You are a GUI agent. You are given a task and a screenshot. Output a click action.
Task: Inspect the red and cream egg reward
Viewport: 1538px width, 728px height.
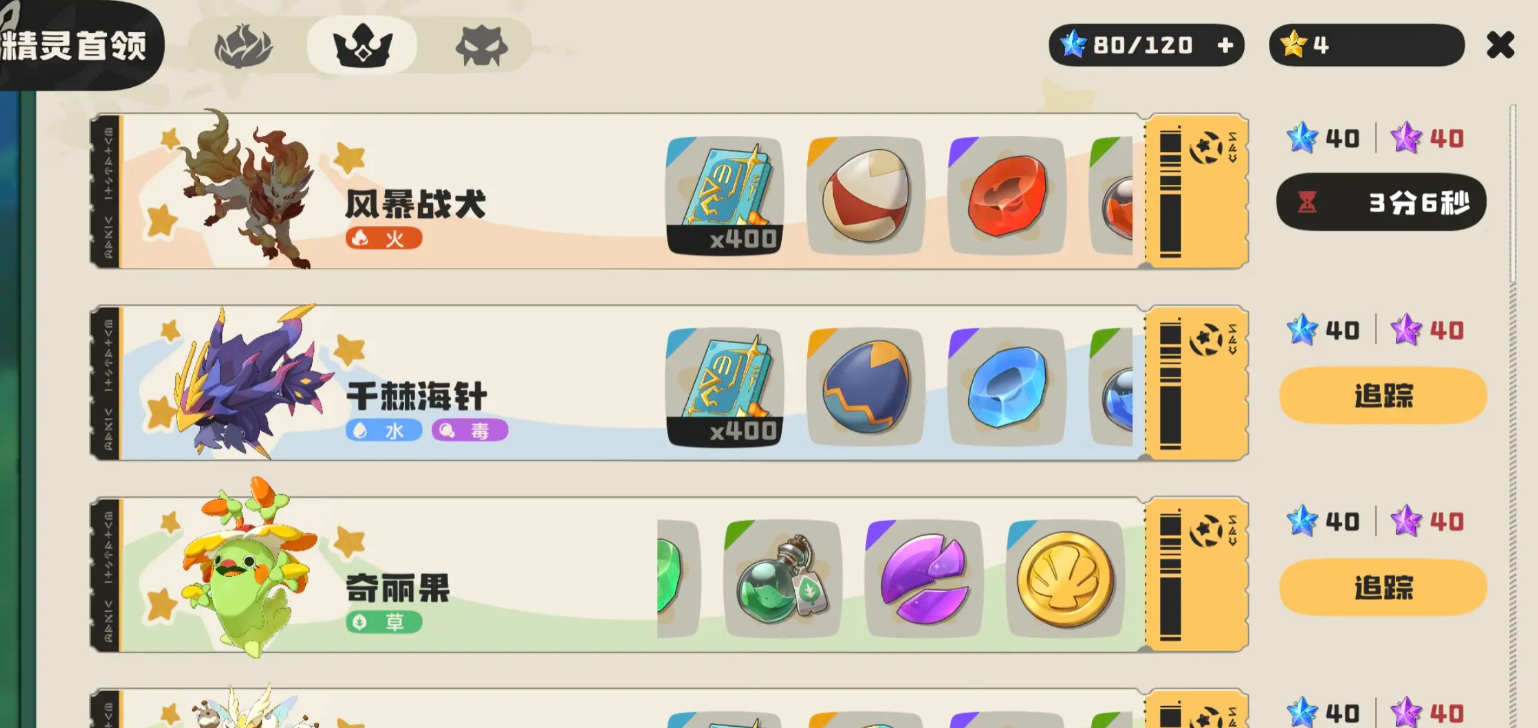pos(866,196)
